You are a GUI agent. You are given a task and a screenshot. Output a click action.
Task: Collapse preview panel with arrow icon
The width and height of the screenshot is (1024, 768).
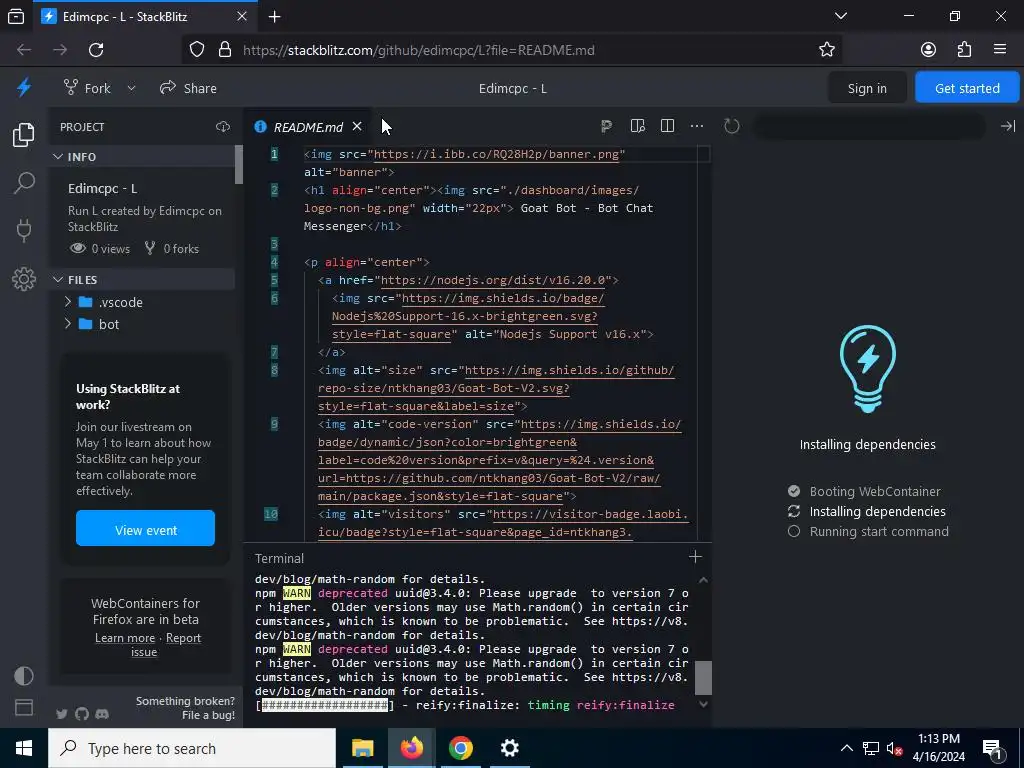1008,126
